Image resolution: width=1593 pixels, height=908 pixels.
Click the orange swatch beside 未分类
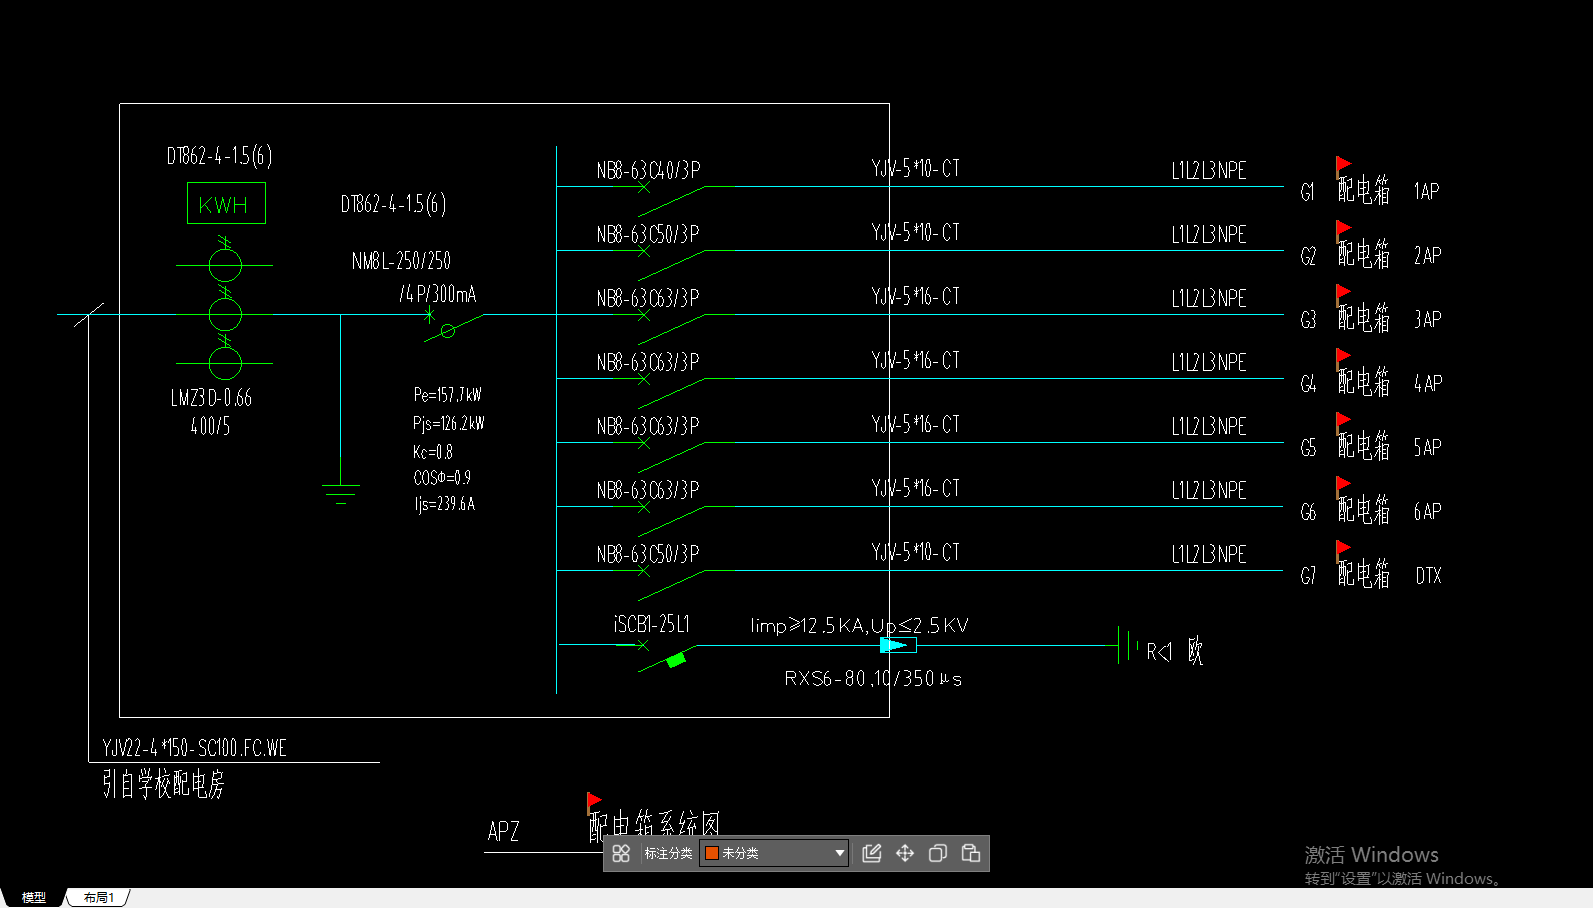point(712,853)
